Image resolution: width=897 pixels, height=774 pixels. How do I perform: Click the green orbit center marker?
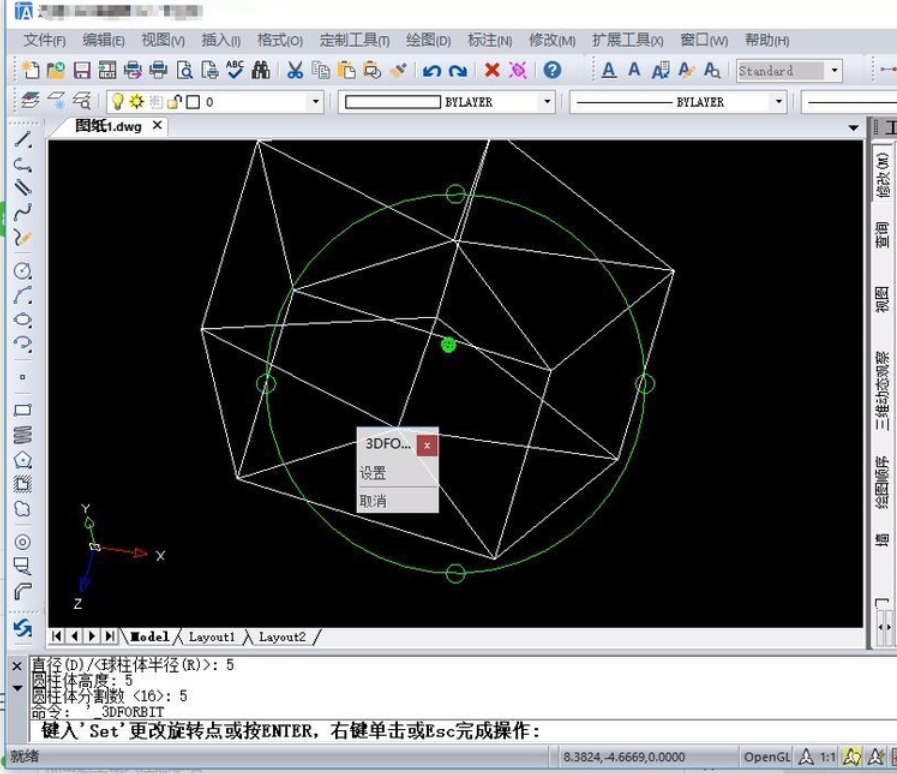point(448,344)
